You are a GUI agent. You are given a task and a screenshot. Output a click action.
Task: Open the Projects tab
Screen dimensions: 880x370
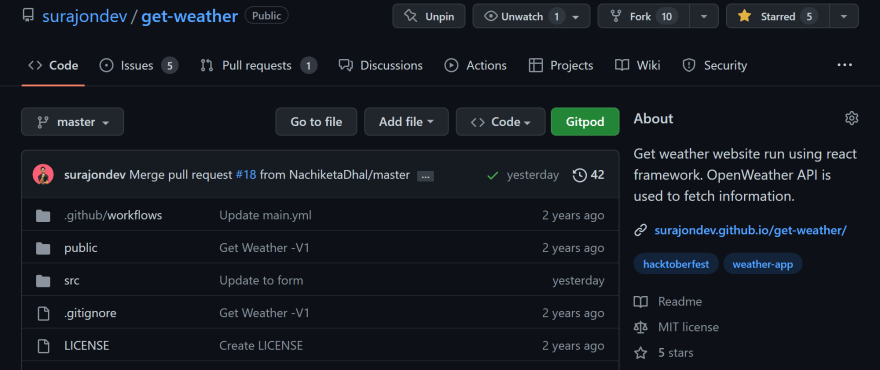561,66
